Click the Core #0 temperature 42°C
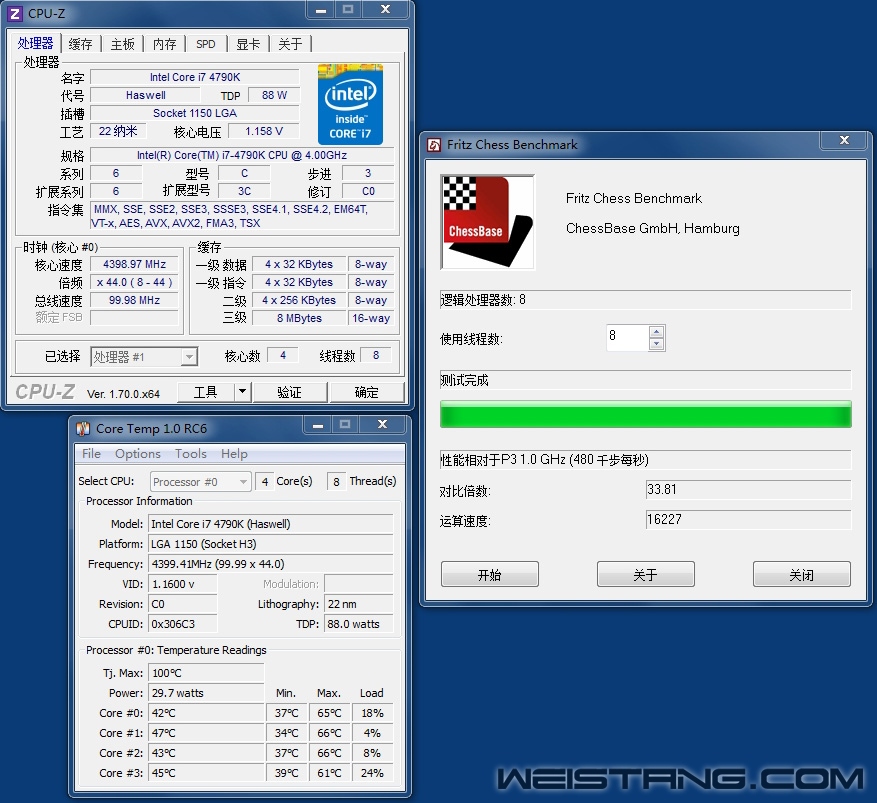This screenshot has width=877, height=803. coord(206,713)
